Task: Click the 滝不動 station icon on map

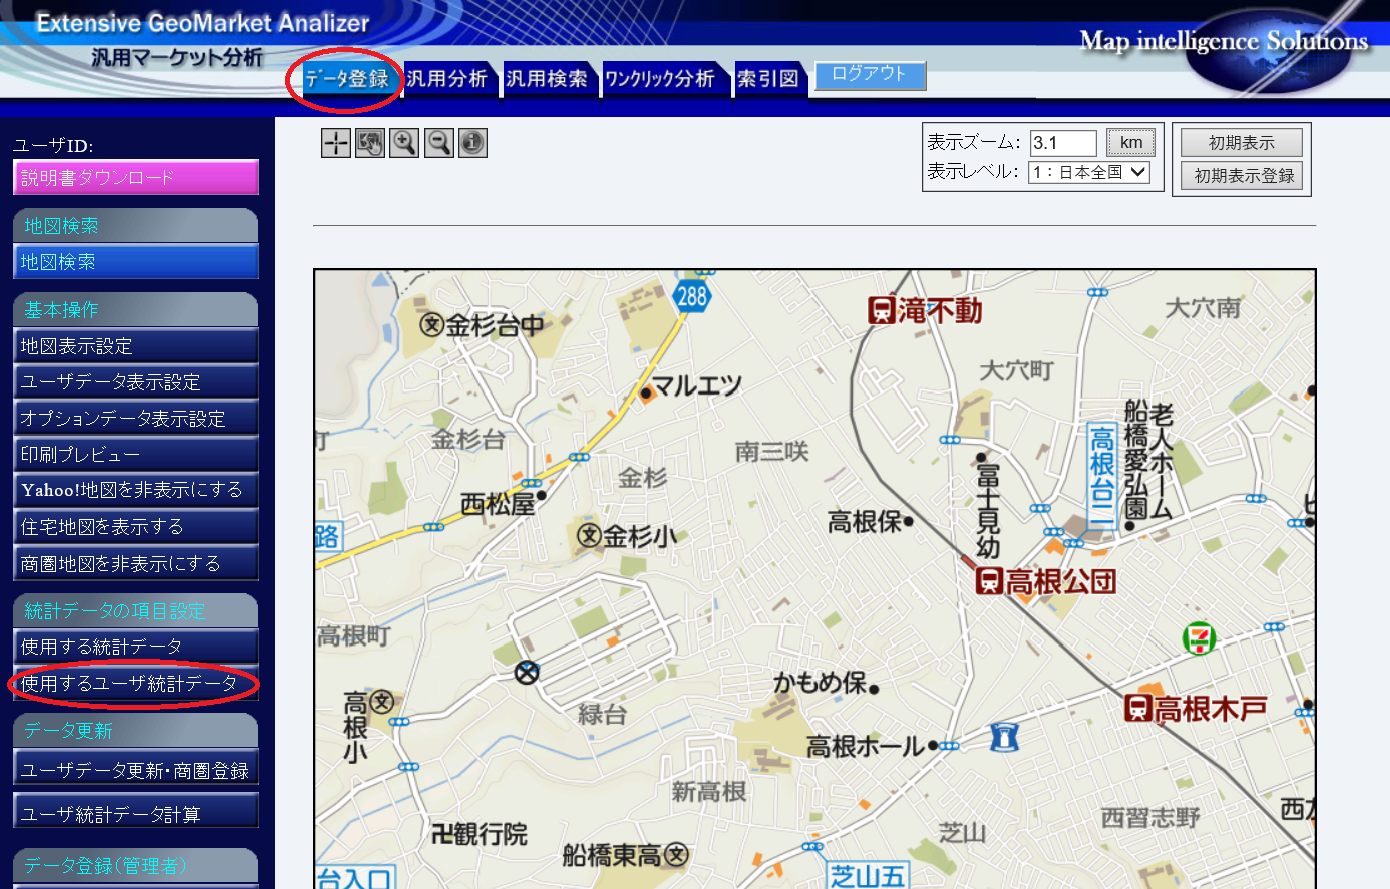Action: 882,310
